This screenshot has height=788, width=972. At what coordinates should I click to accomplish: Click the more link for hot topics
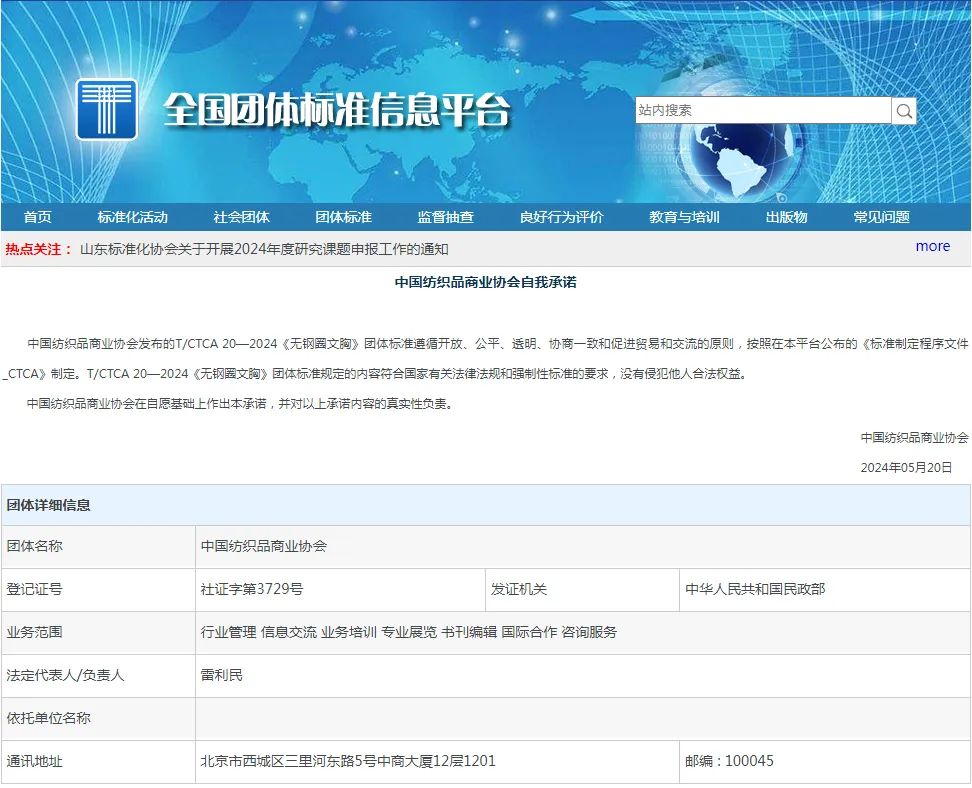click(932, 246)
